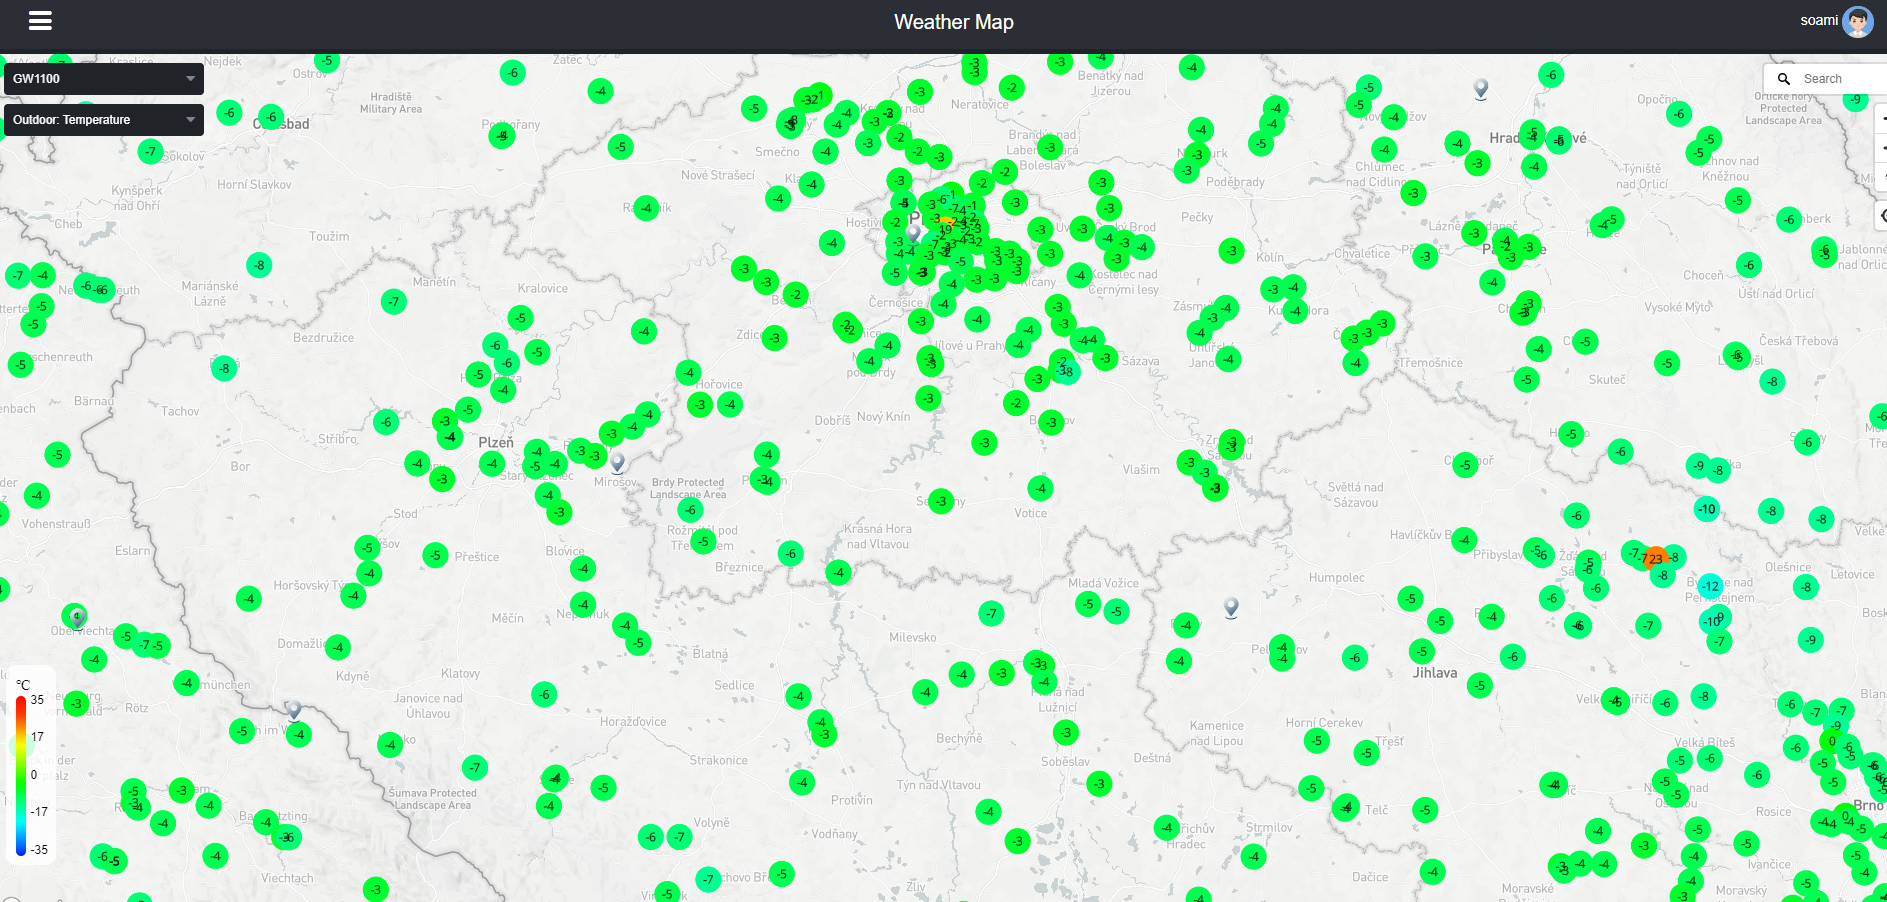
Task: Open the Outdoor: Temperature dropdown
Action: (x=103, y=120)
